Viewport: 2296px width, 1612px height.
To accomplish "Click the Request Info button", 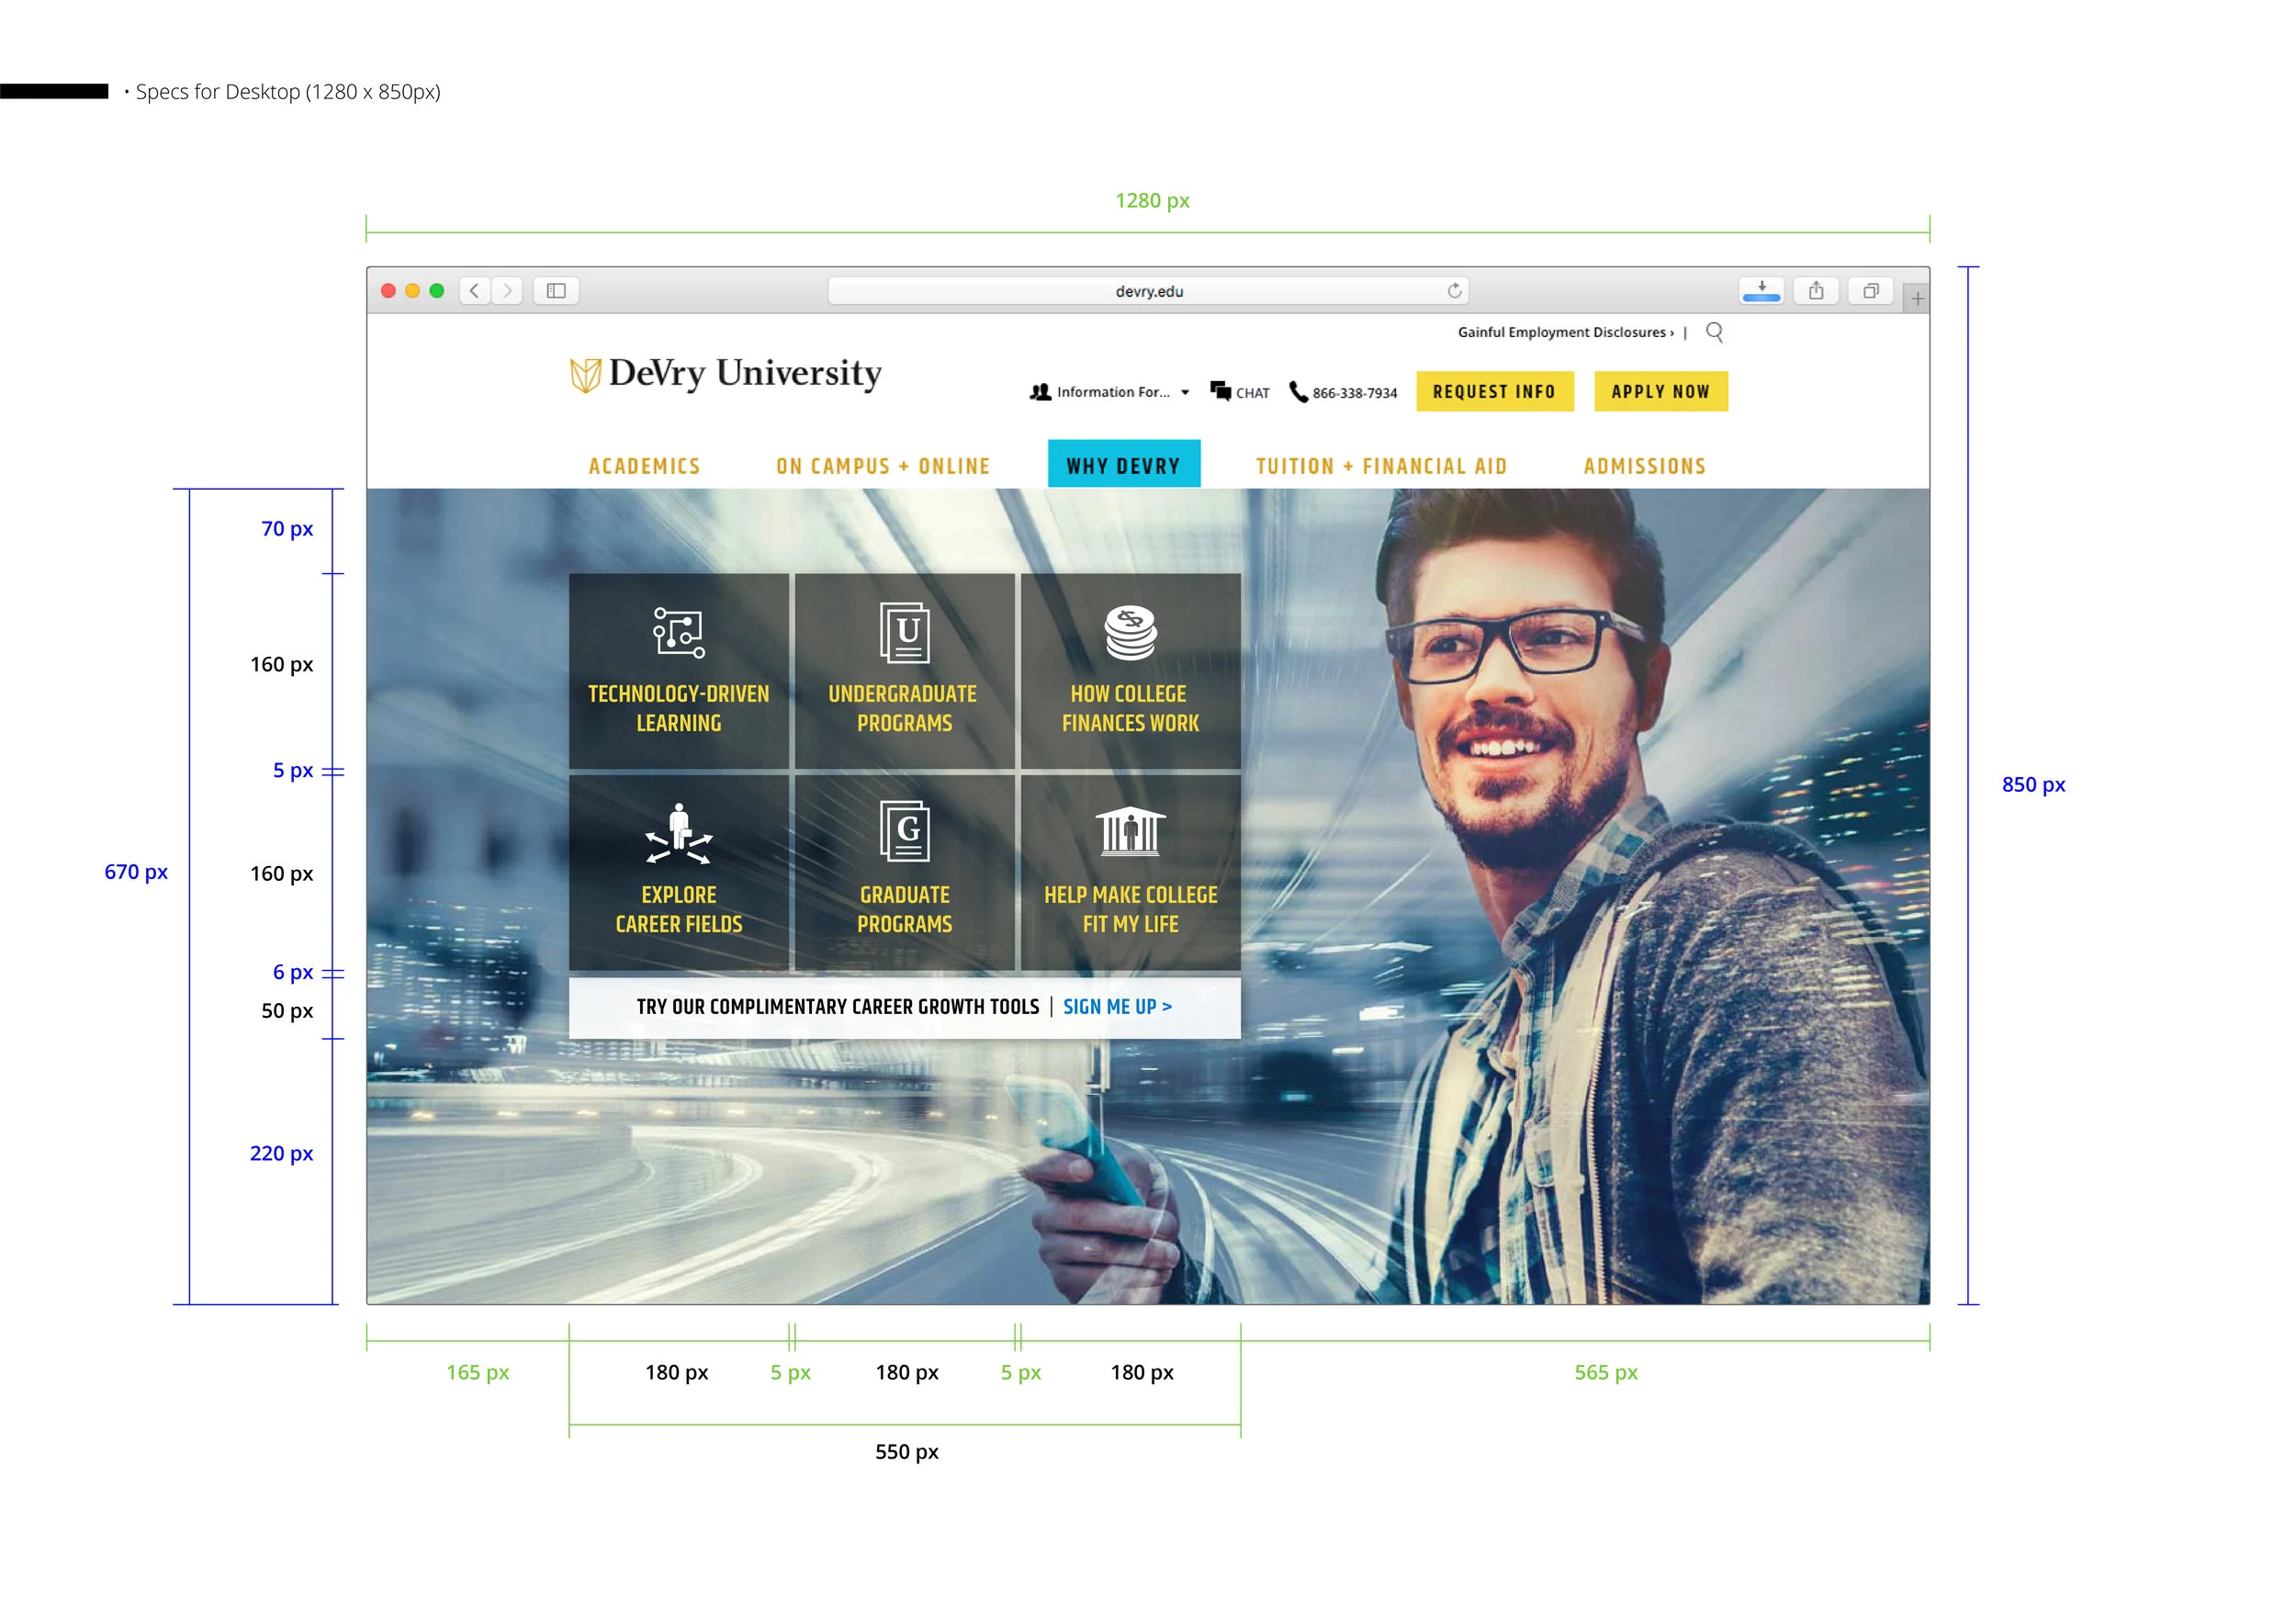I will click(1494, 391).
